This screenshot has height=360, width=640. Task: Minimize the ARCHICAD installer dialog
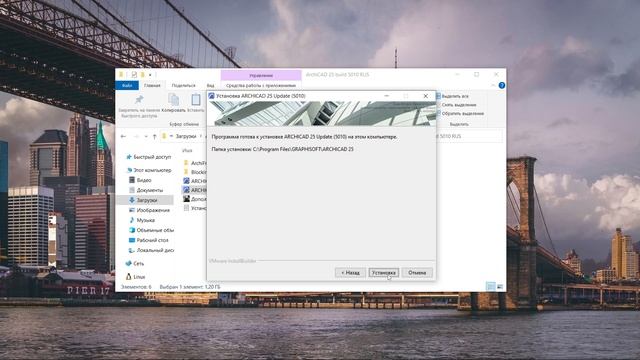click(387, 96)
